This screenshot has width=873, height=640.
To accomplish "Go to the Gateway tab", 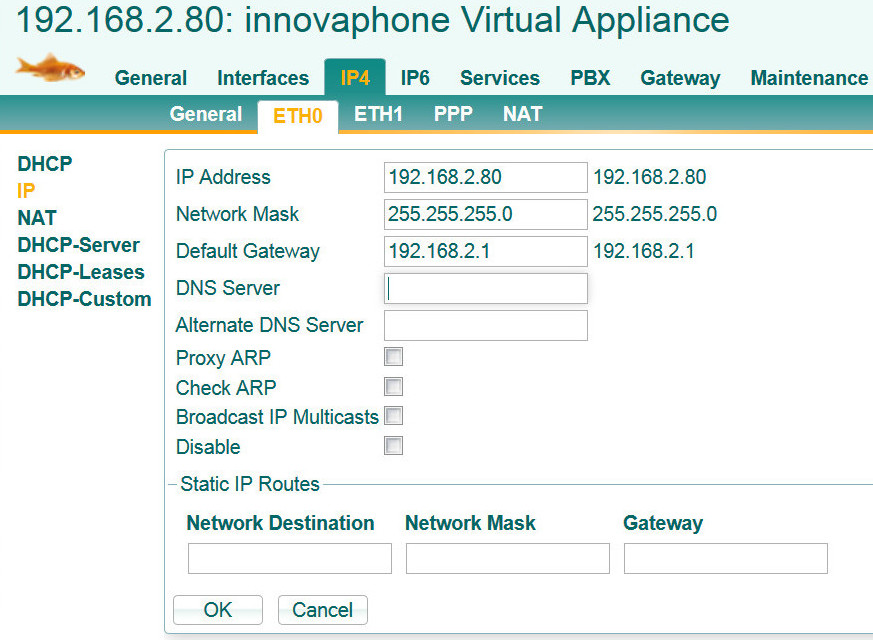I will [x=680, y=78].
